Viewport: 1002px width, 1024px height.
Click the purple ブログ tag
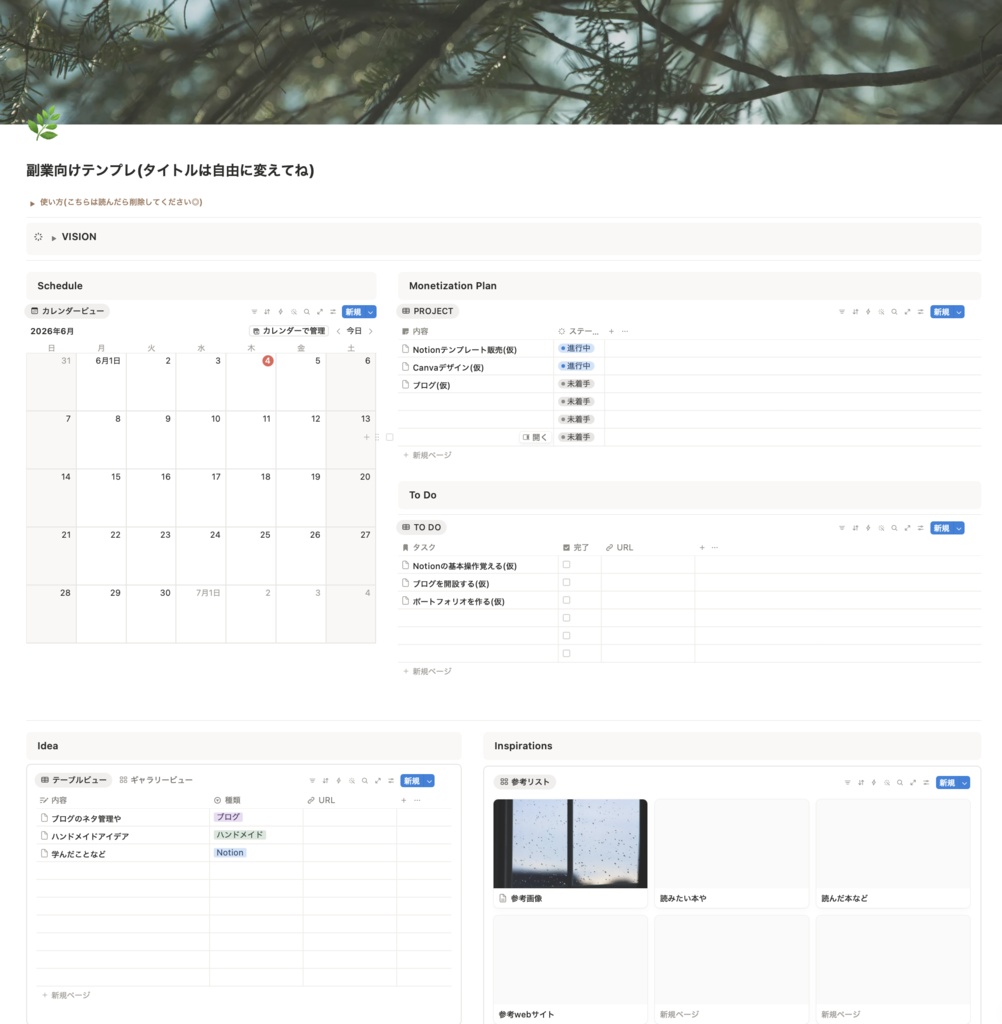pos(228,818)
